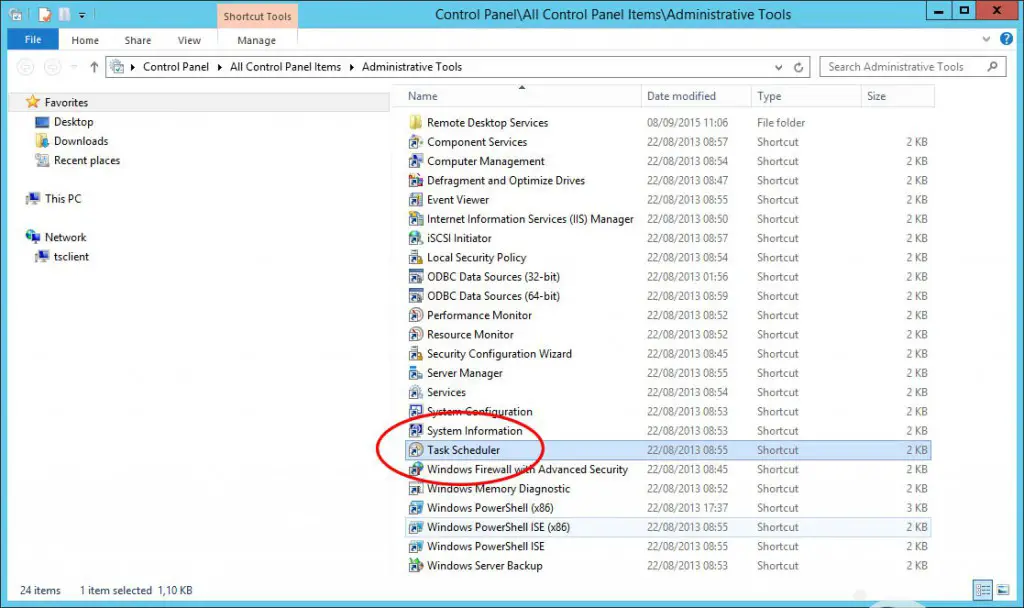The width and height of the screenshot is (1024, 608).
Task: Click the Performance Monitor icon
Action: point(415,315)
